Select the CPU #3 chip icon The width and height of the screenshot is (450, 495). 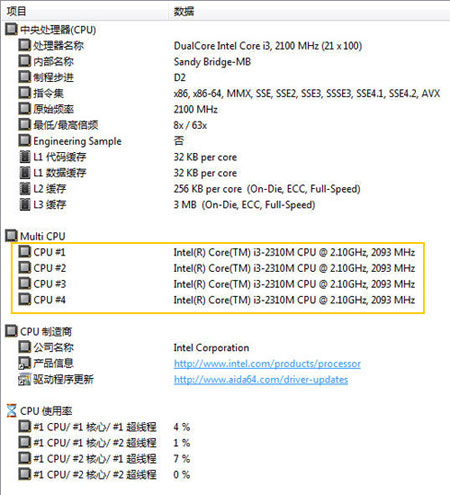24,283
